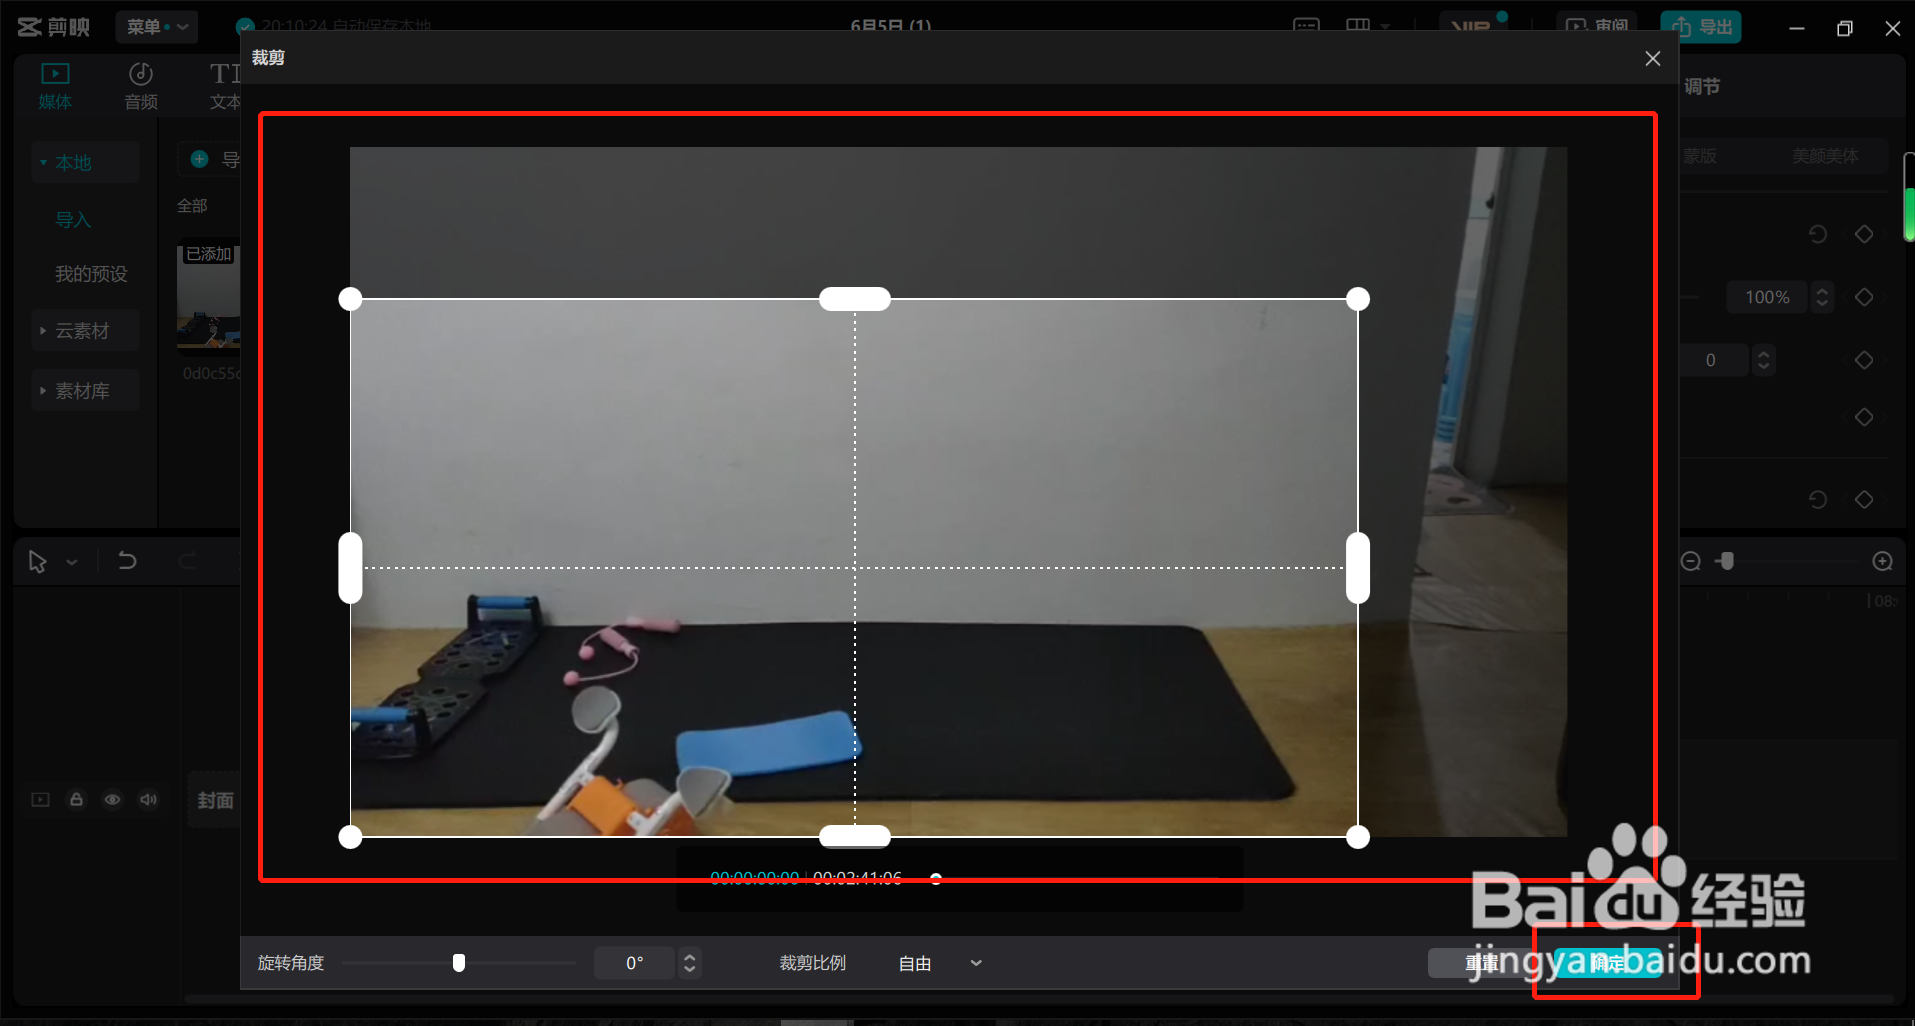This screenshot has height=1026, width=1915.
Task: Click the 导出 export button
Action: [x=1701, y=27]
